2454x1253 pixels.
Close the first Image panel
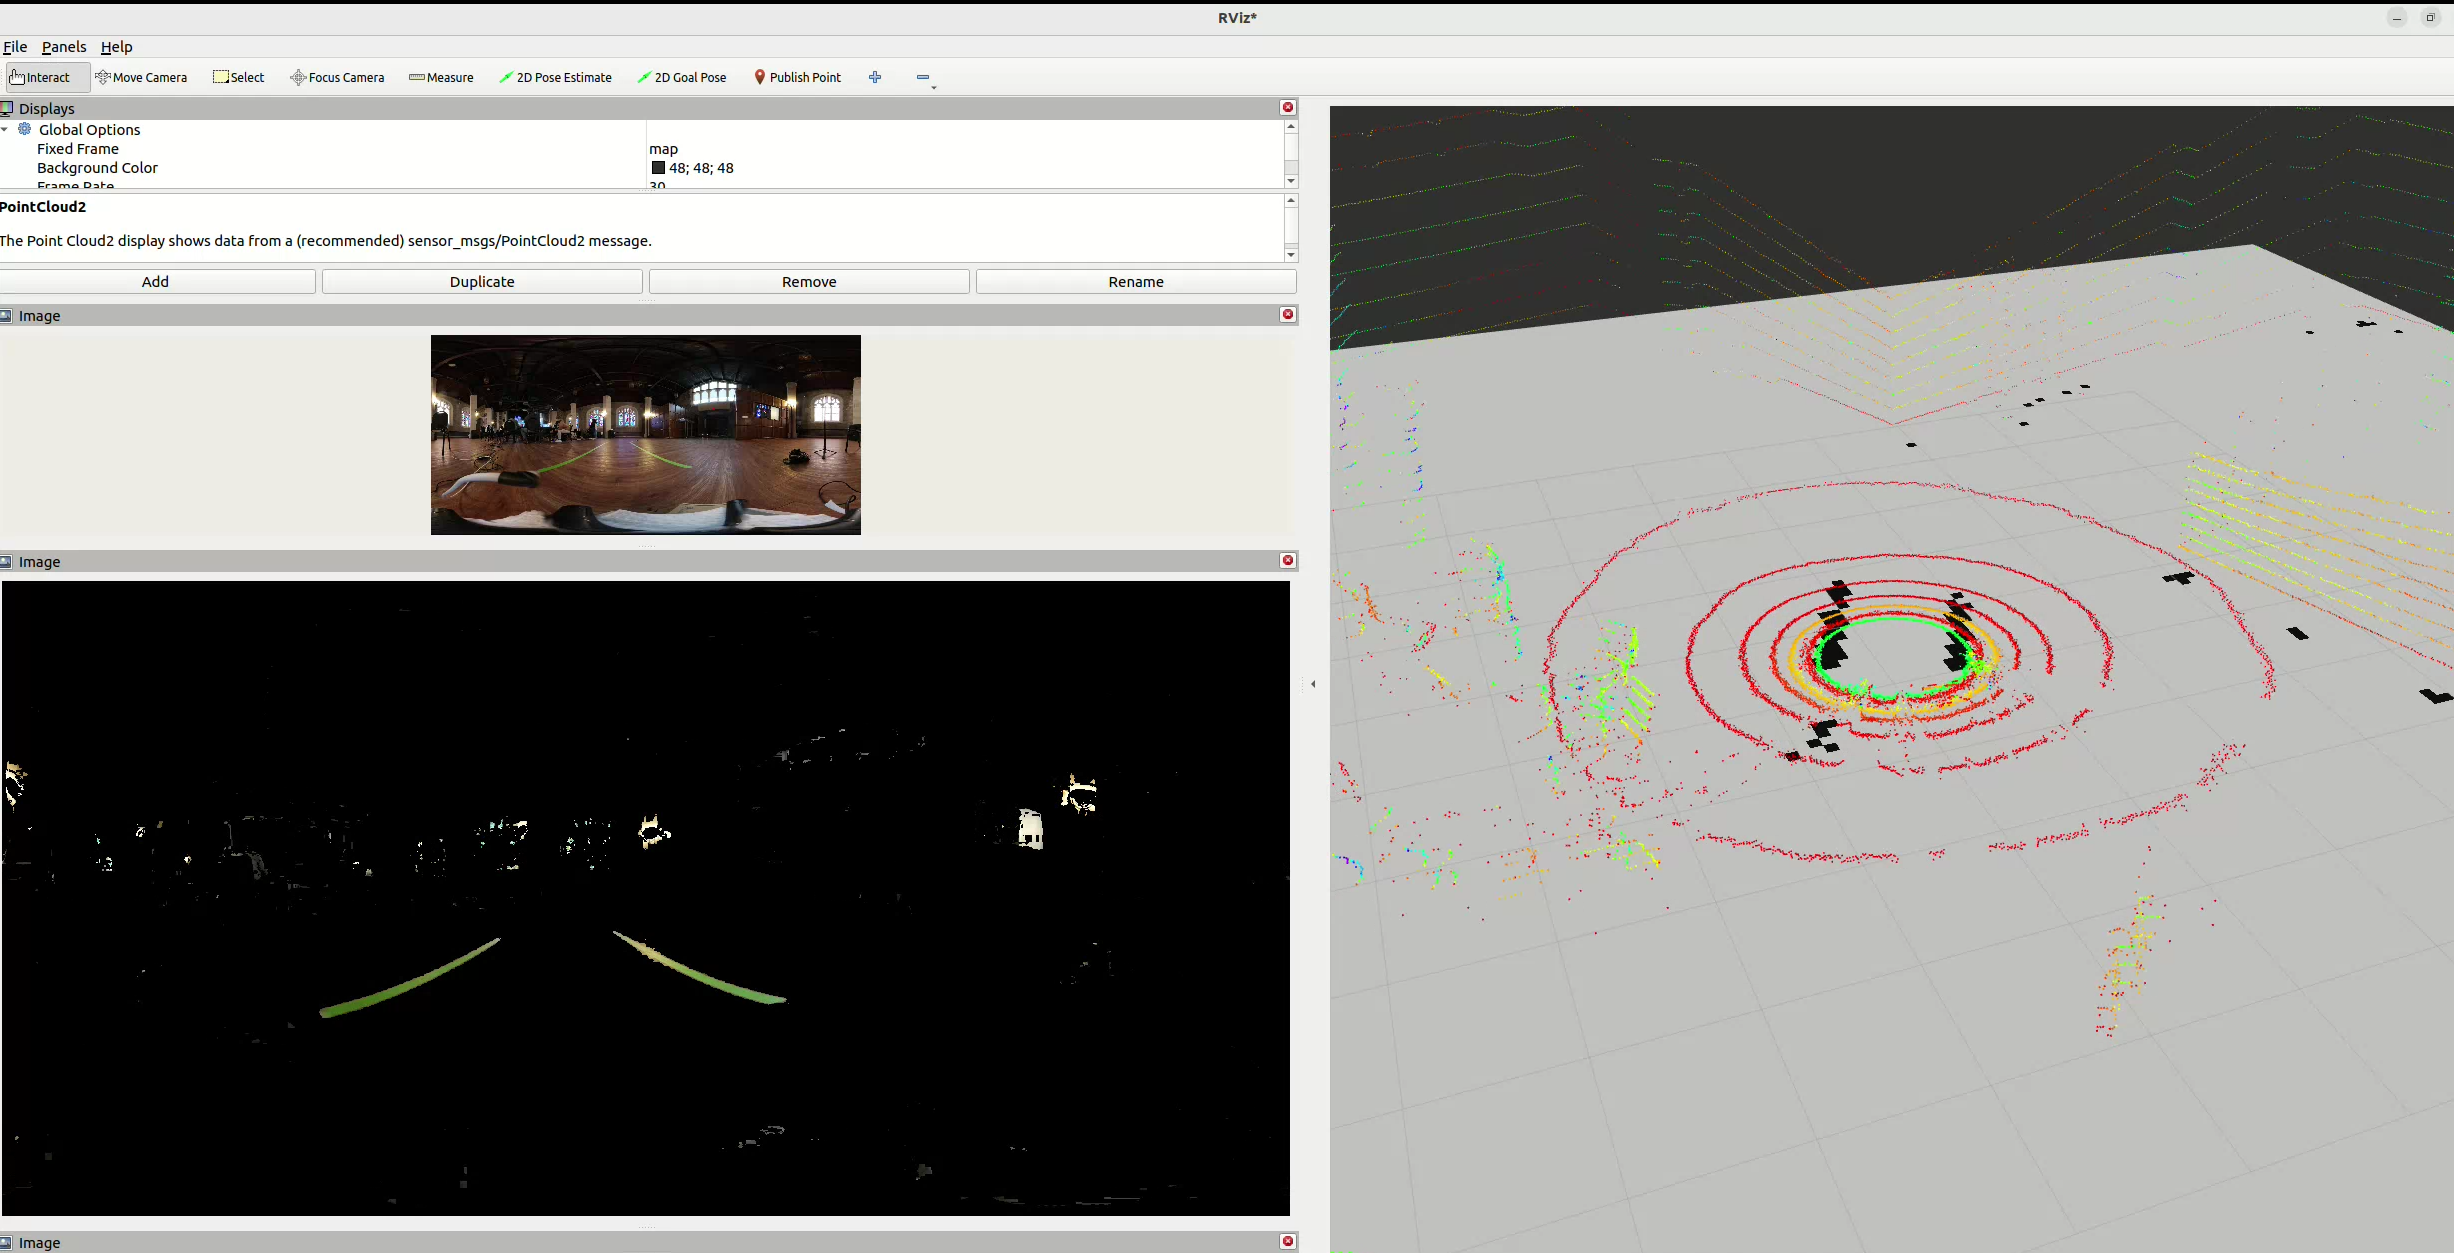pyautogui.click(x=1288, y=315)
